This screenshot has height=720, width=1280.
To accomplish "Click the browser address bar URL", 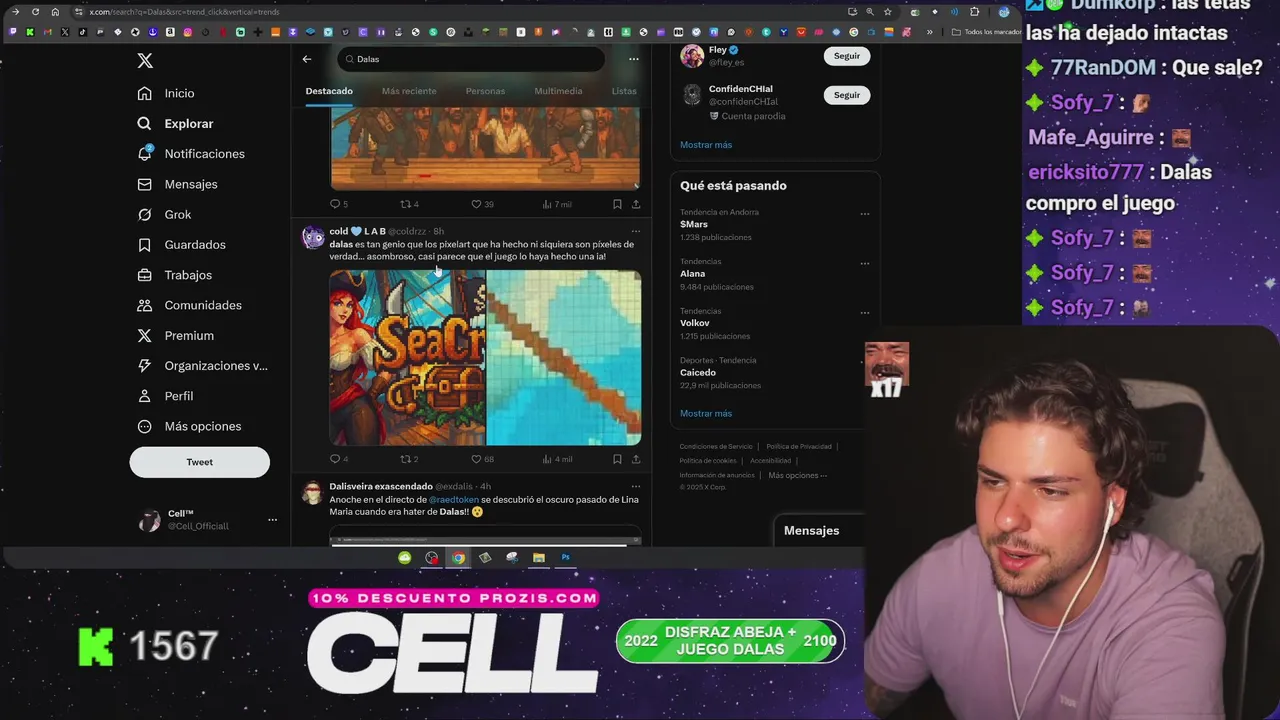I will pos(185,12).
